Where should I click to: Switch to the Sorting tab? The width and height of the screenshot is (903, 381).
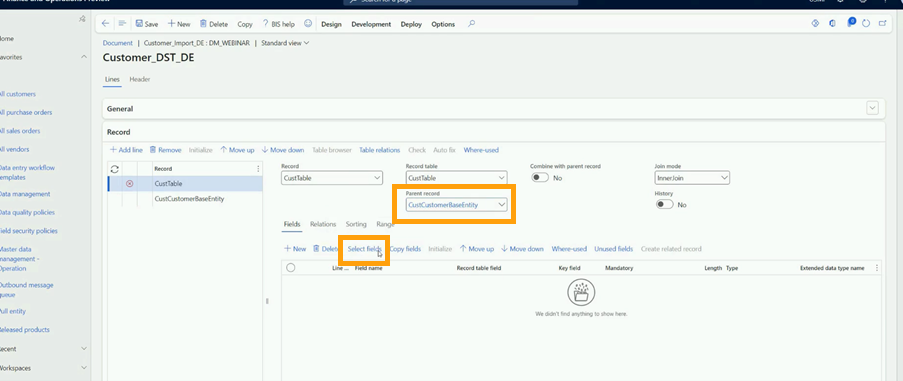pyautogui.click(x=356, y=224)
